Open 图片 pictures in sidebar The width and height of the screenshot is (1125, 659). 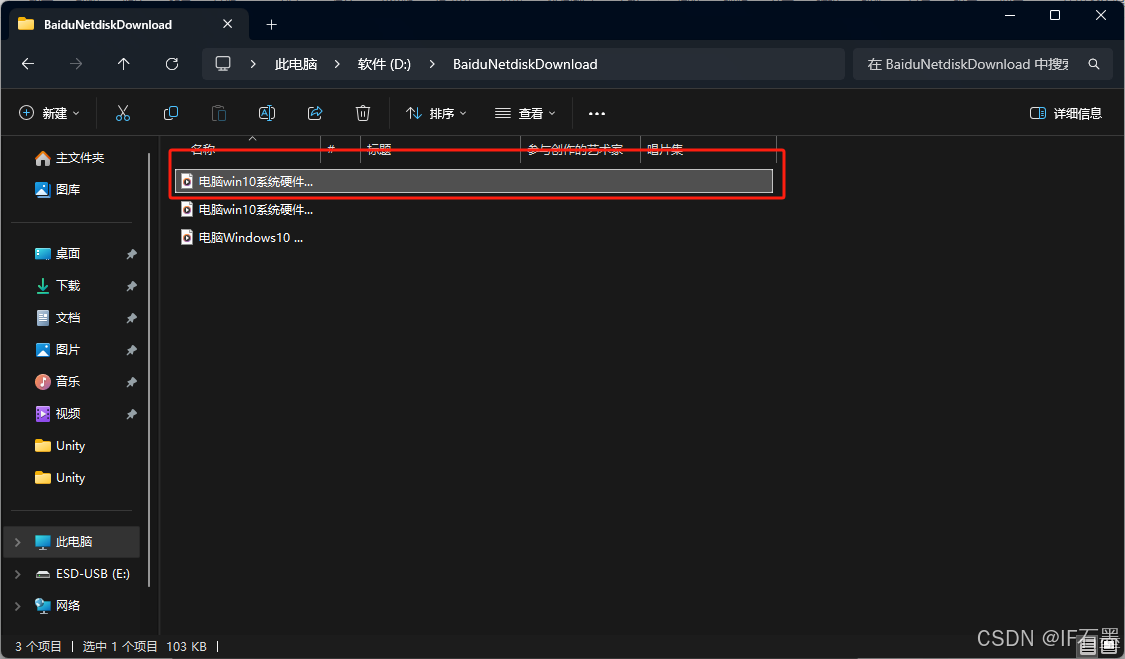pos(57,350)
